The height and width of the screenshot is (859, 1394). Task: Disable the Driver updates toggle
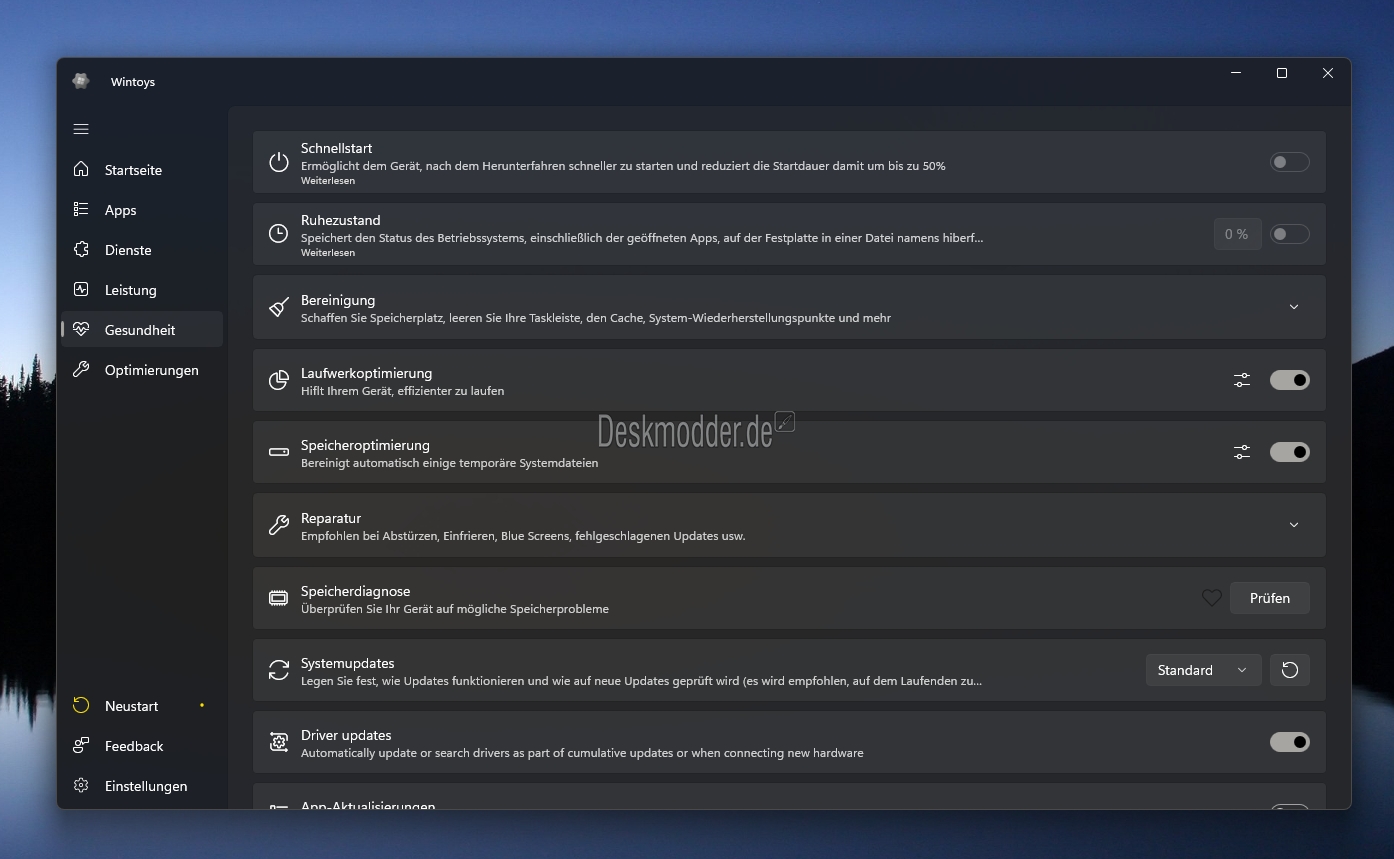click(x=1289, y=742)
